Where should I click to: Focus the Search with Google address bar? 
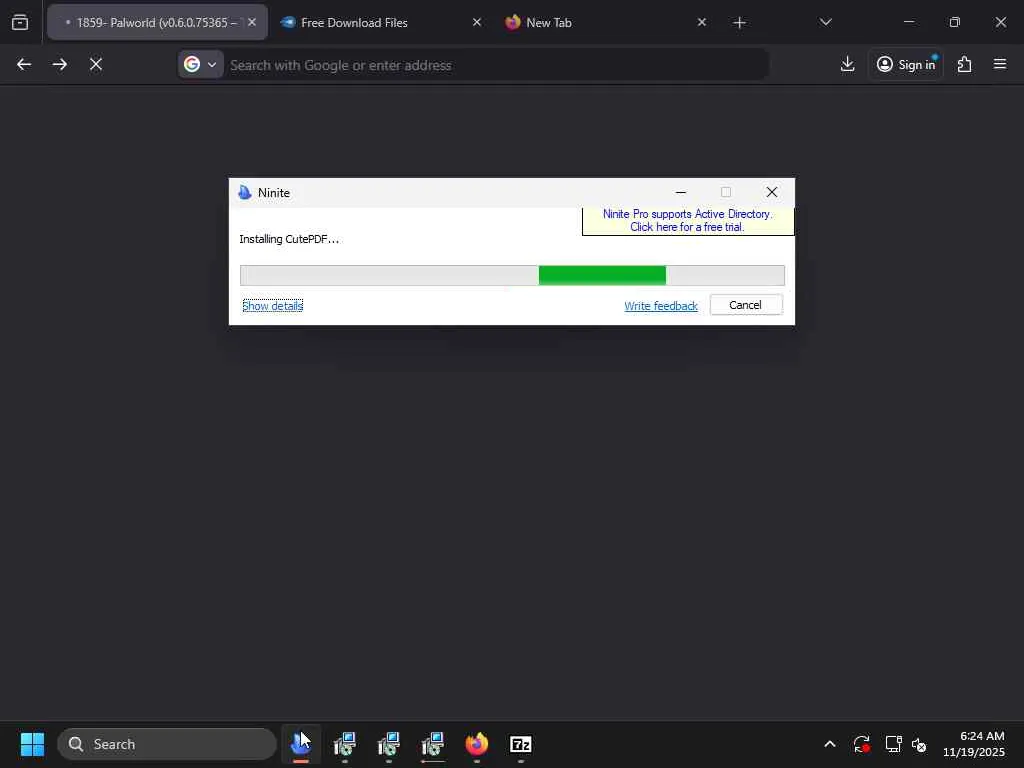[496, 65]
